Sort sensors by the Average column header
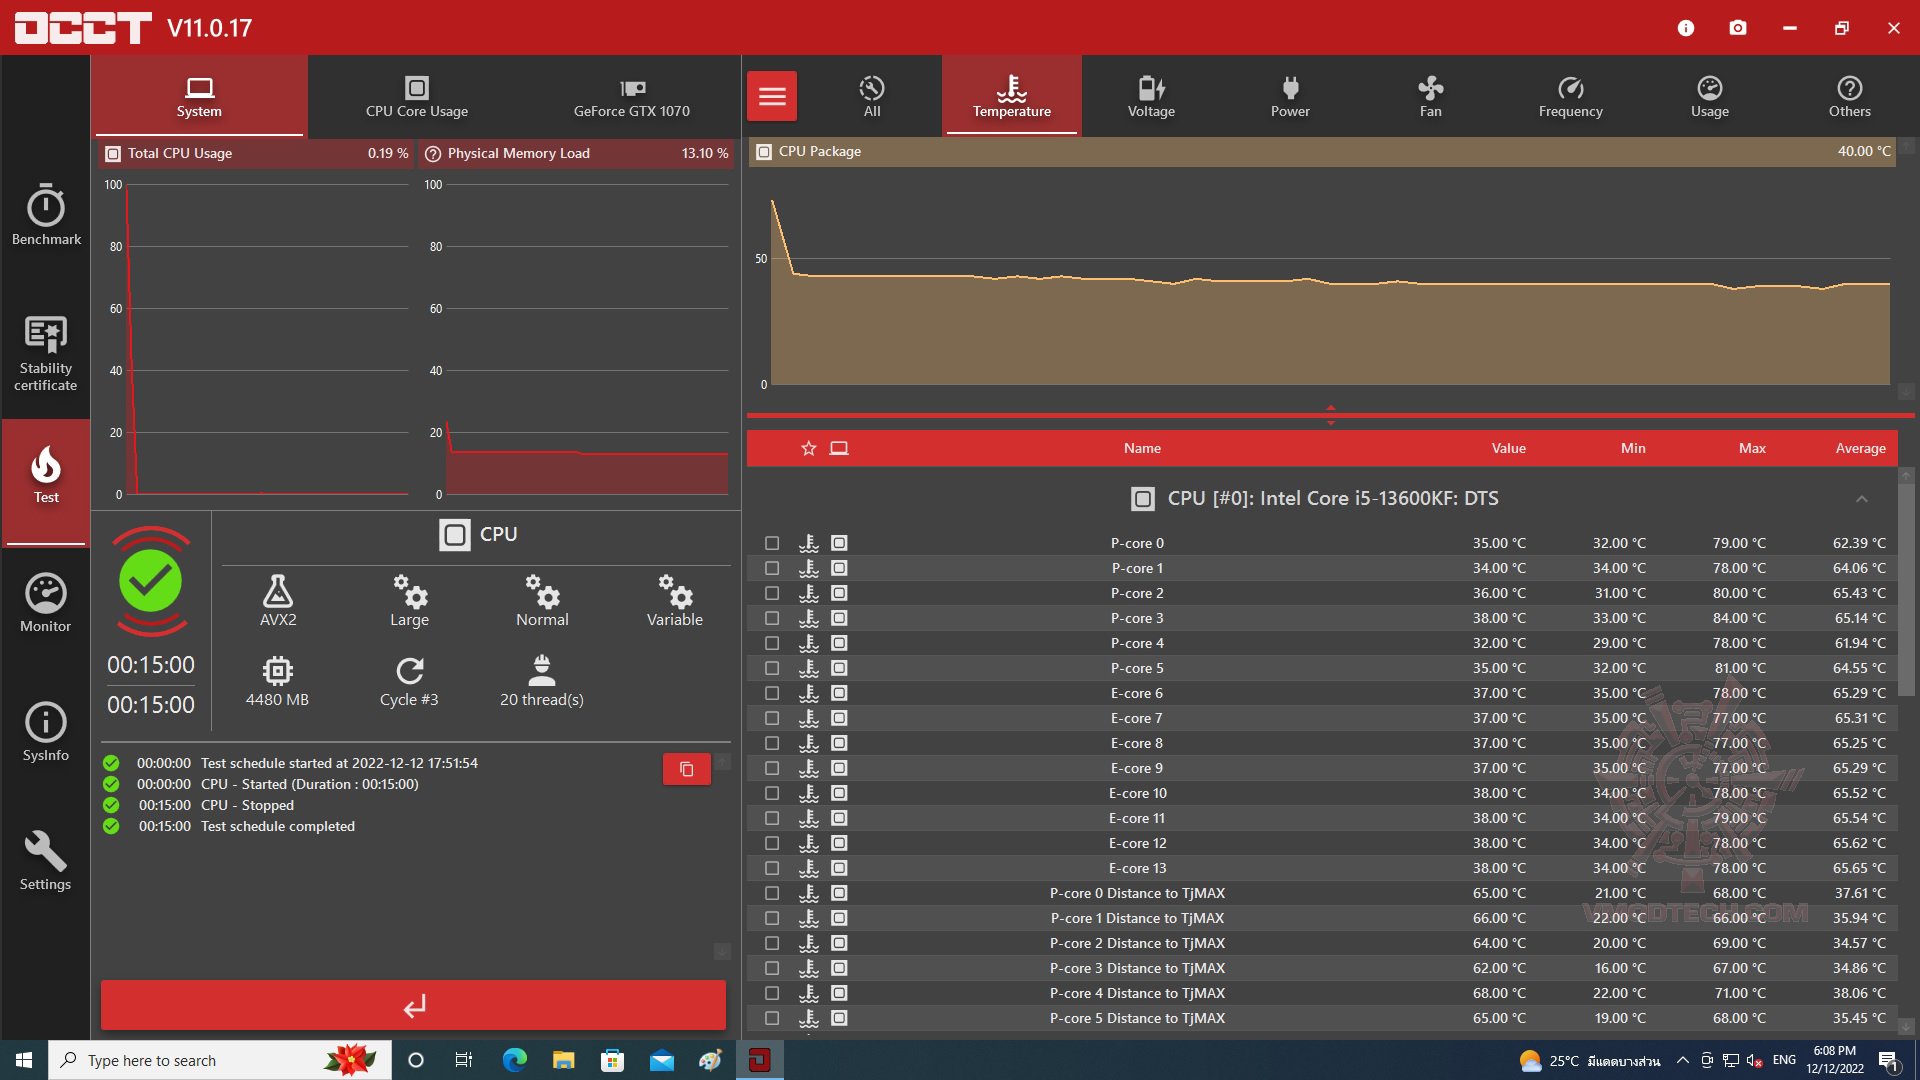1920x1080 pixels. tap(1859, 448)
